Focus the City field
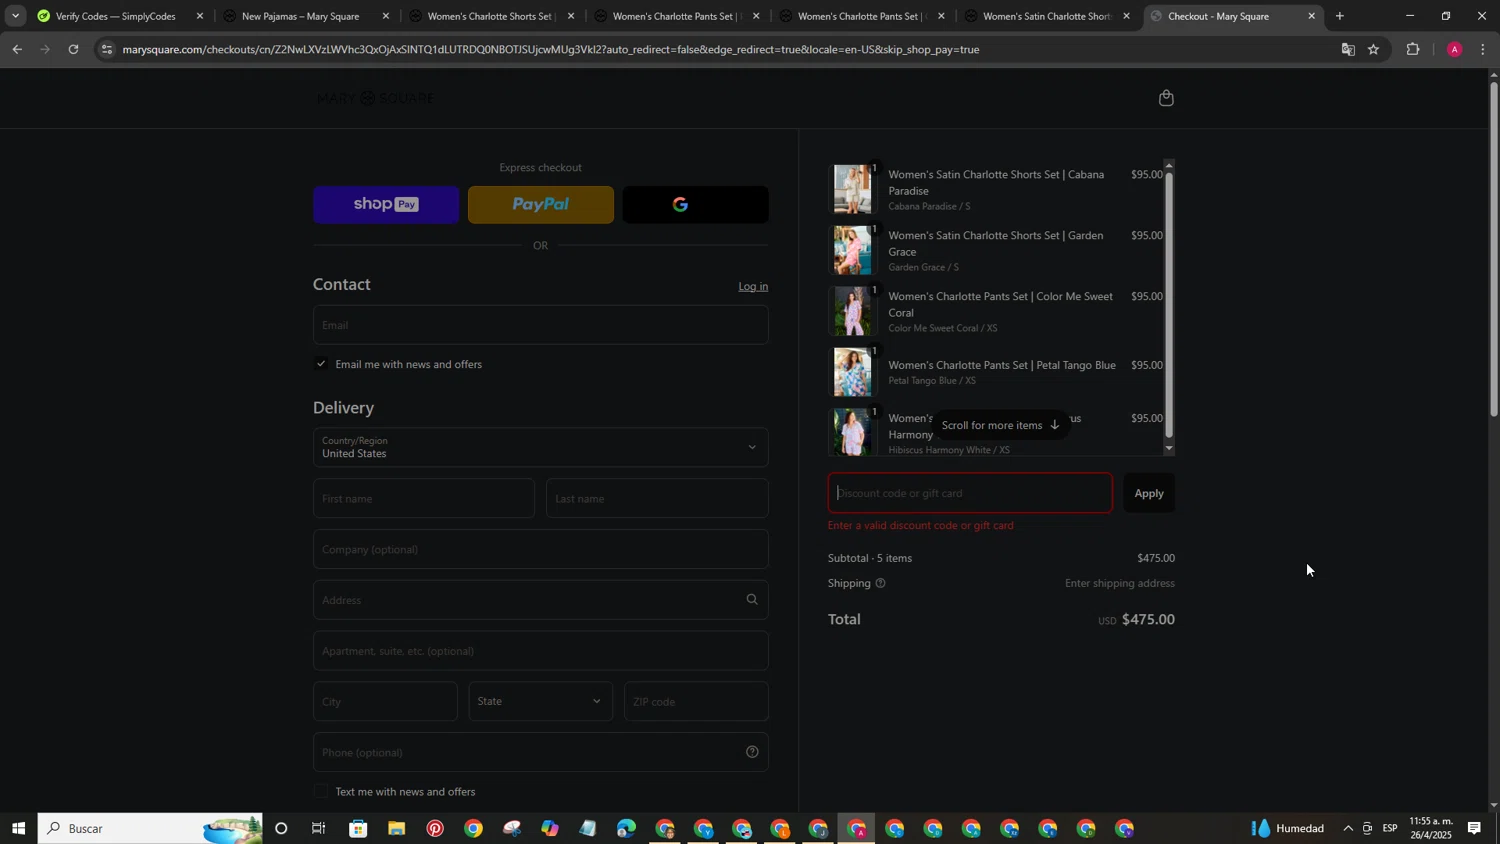Viewport: 1500px width, 844px height. pyautogui.click(x=385, y=701)
